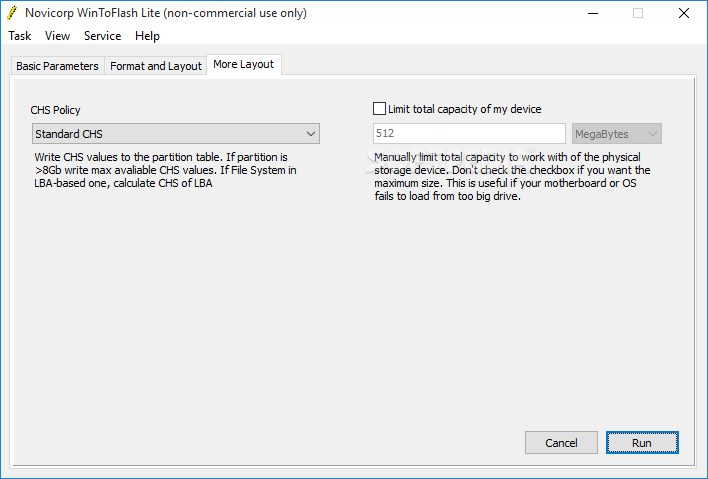Open the View menu
The height and width of the screenshot is (479, 708).
tap(57, 36)
